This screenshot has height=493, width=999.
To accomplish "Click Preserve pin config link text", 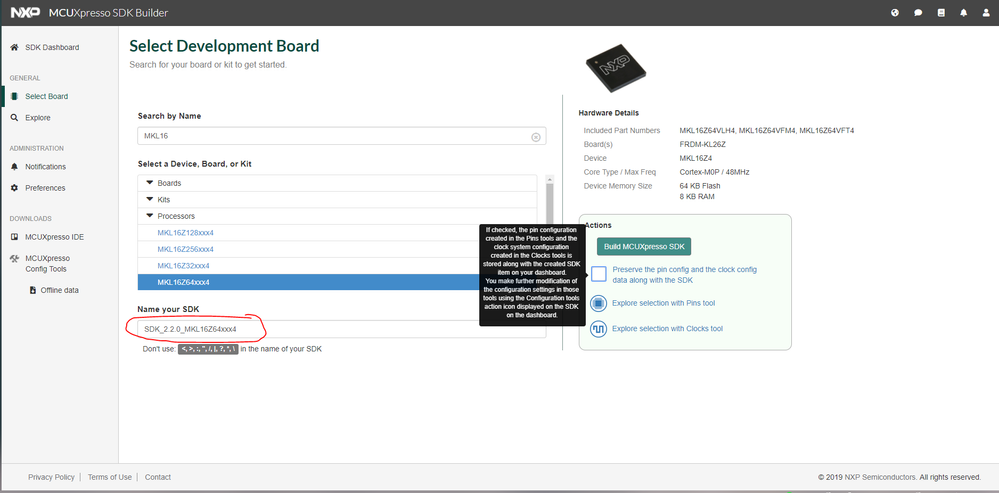I will (x=684, y=275).
